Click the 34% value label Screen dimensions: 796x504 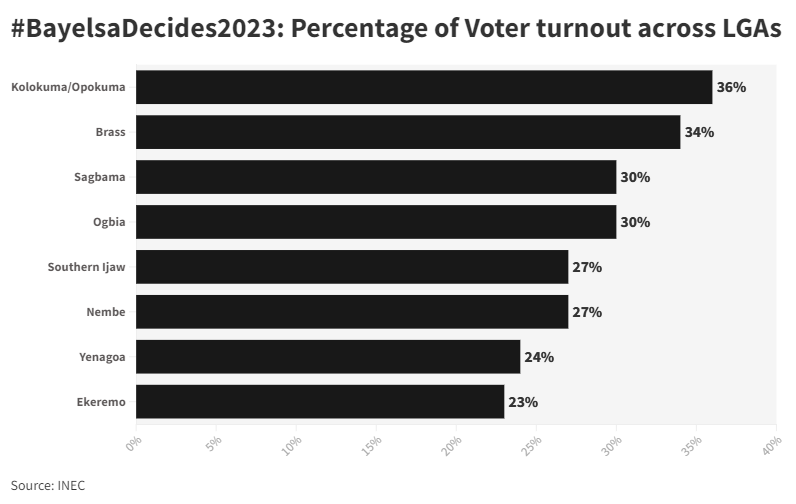pyautogui.click(x=699, y=132)
